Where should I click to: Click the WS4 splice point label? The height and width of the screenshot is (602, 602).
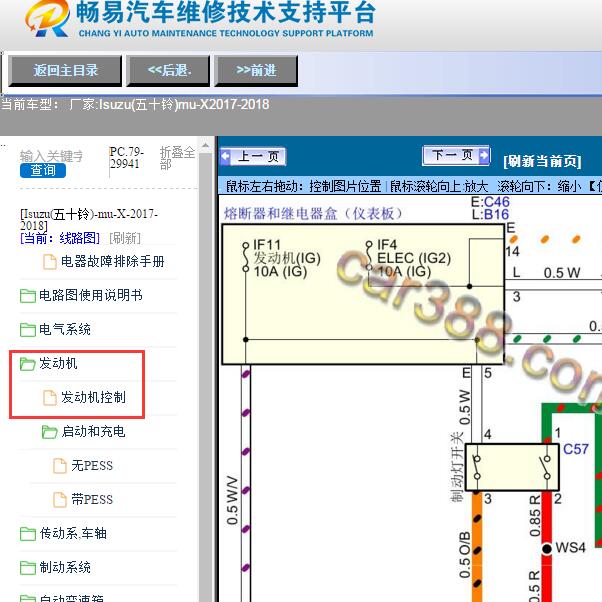(571, 547)
